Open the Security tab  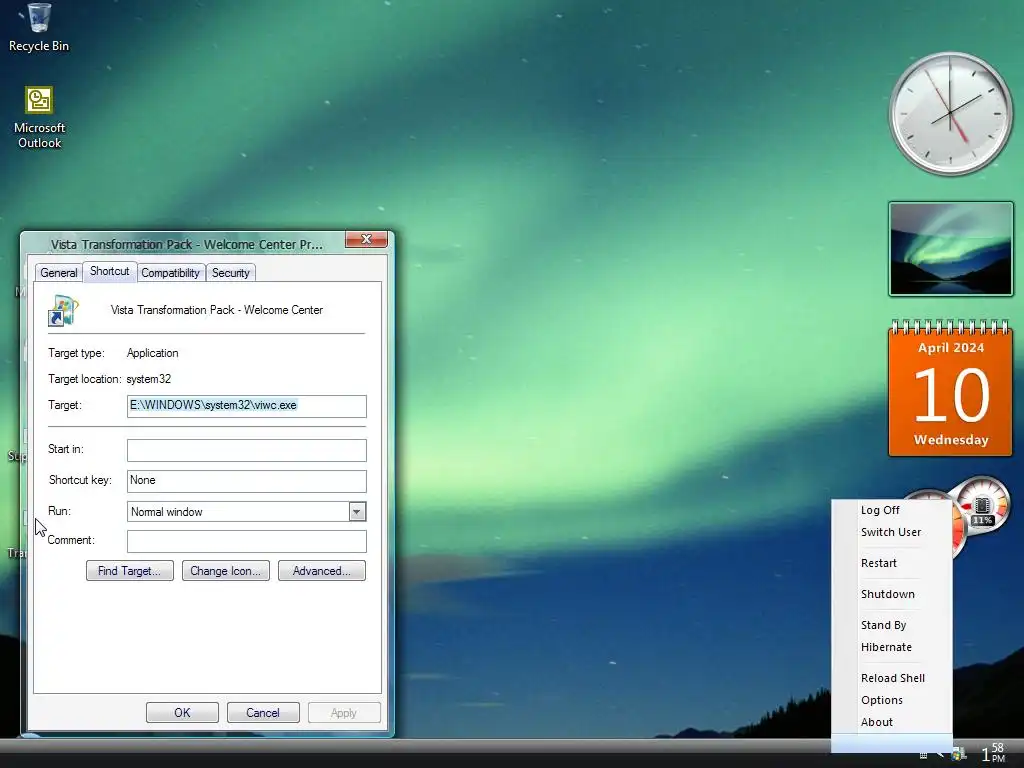click(x=231, y=273)
